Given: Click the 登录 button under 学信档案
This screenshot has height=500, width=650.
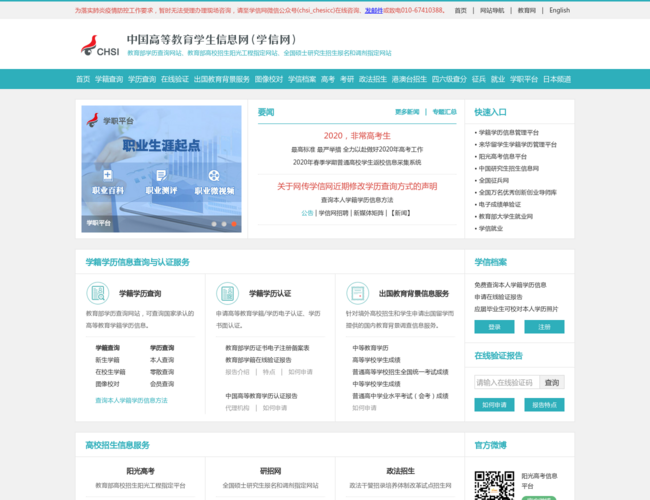Looking at the screenshot, I should (x=494, y=327).
